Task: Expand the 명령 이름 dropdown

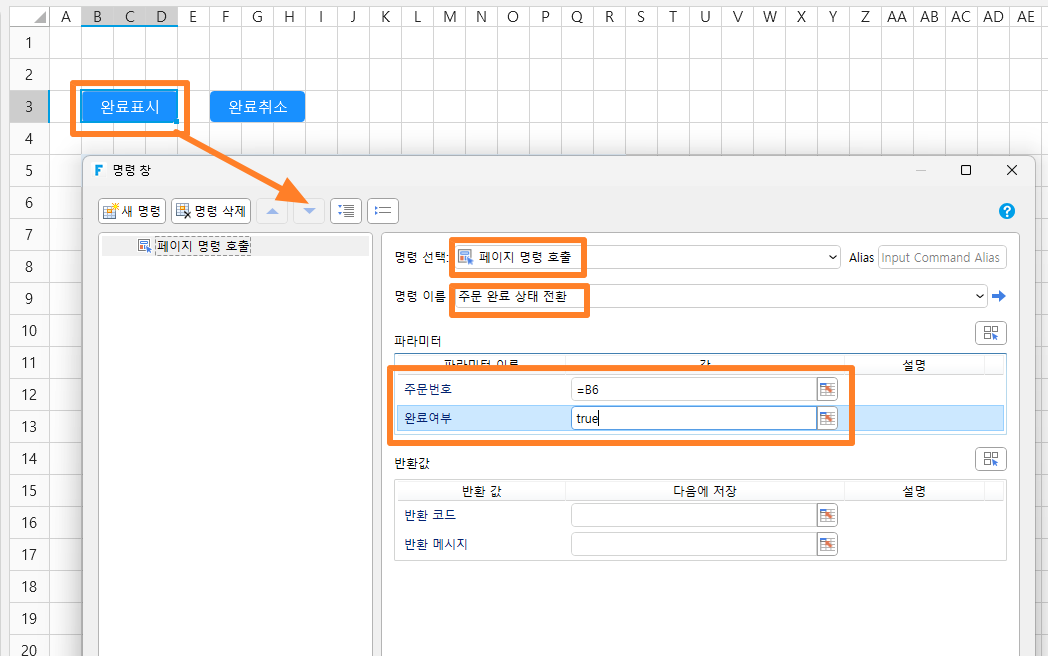Action: [980, 296]
